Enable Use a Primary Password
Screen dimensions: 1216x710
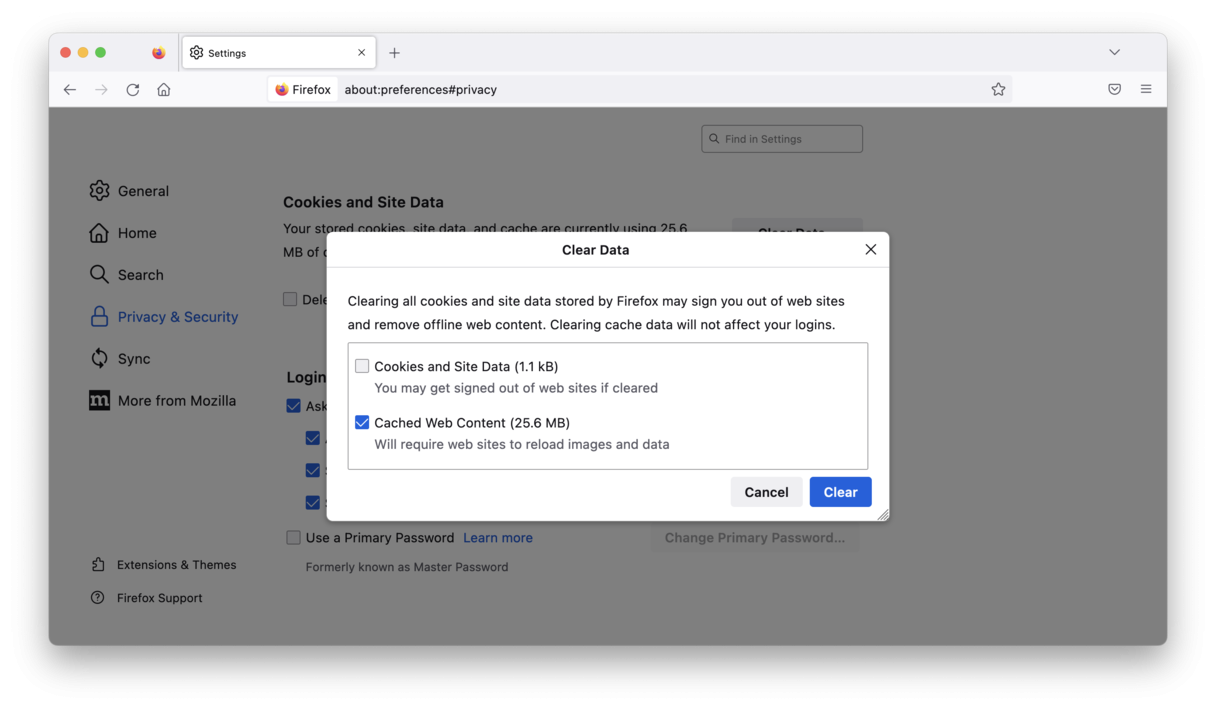(x=293, y=537)
